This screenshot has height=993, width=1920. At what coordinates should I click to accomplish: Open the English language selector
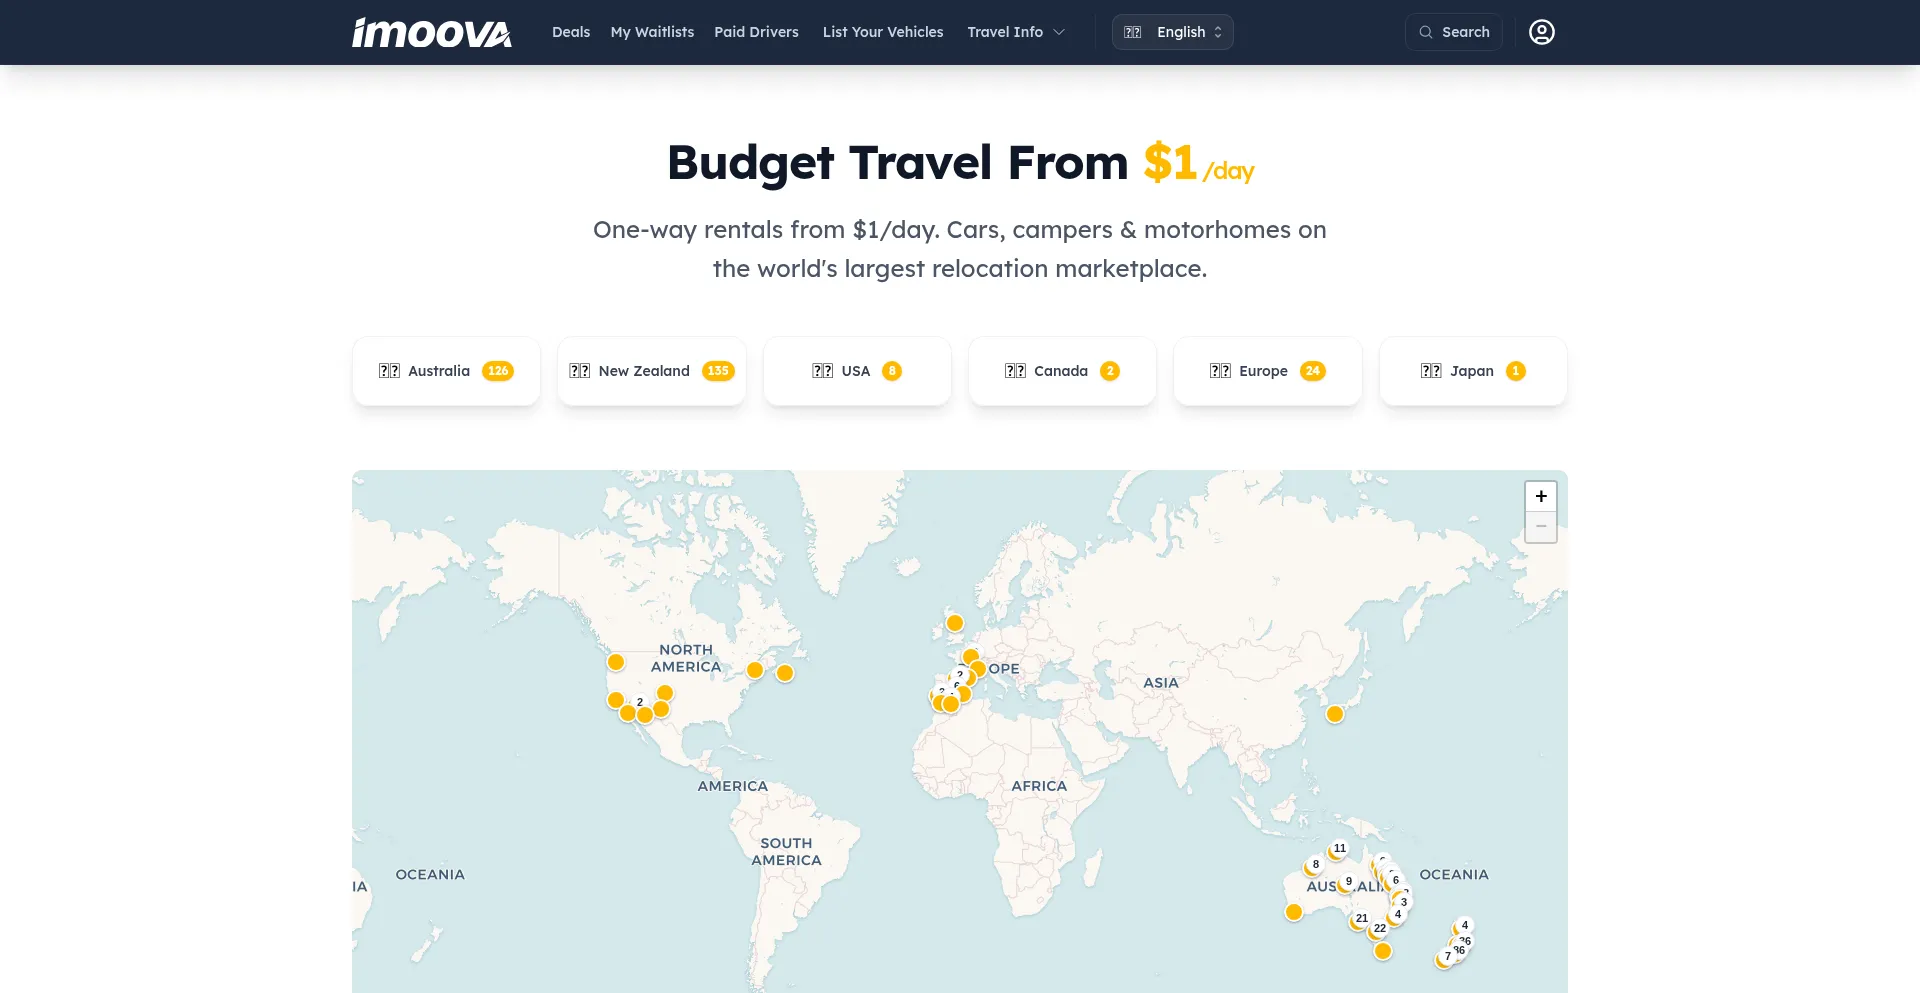[1172, 32]
